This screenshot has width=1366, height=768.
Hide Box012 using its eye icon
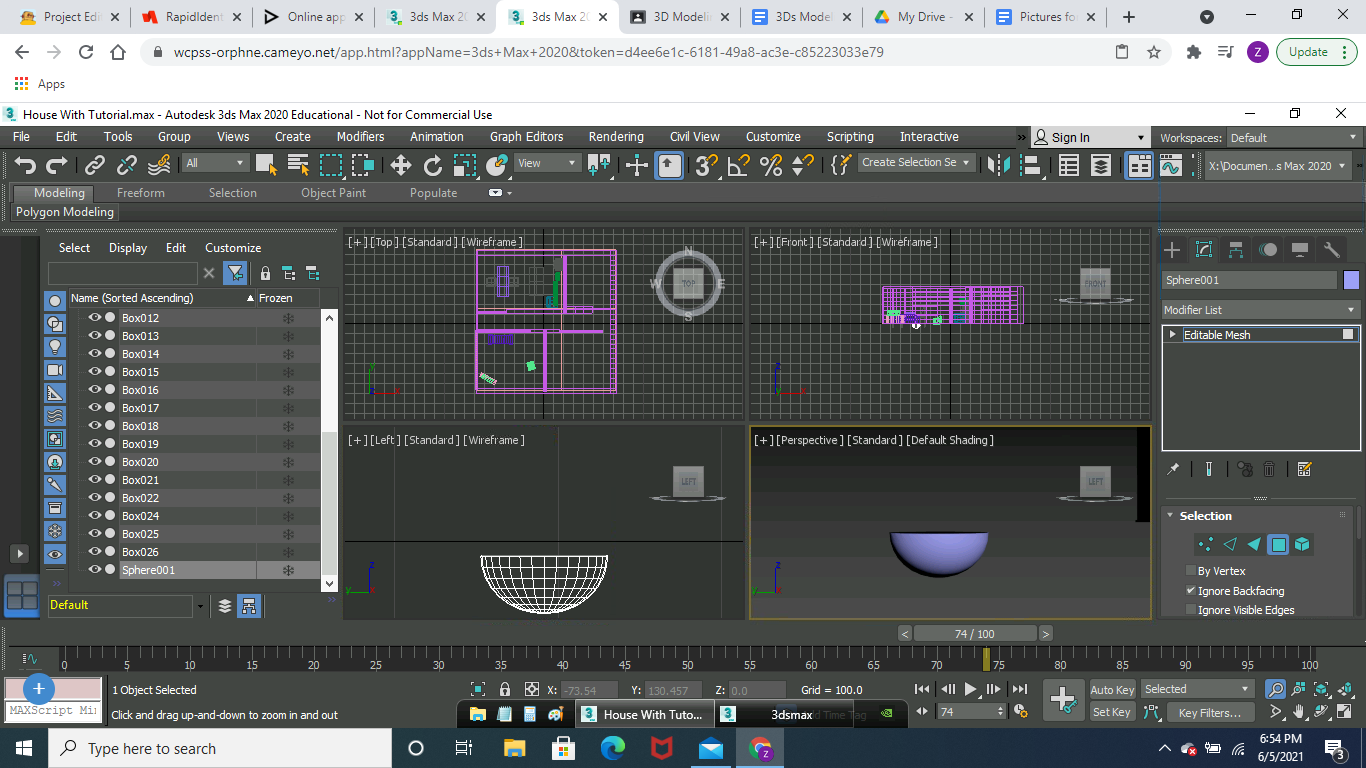coord(95,318)
